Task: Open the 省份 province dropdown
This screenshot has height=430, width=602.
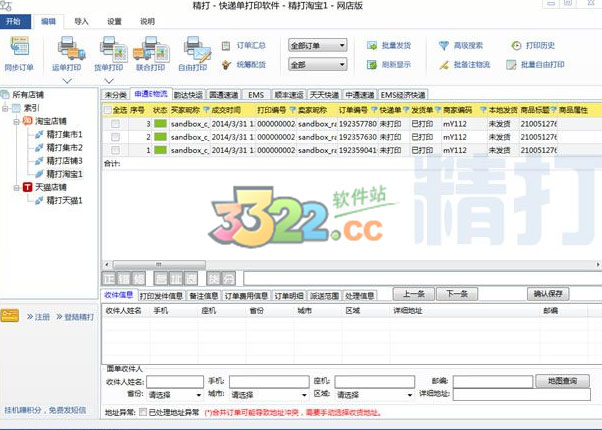Action: pyautogui.click(x=175, y=395)
